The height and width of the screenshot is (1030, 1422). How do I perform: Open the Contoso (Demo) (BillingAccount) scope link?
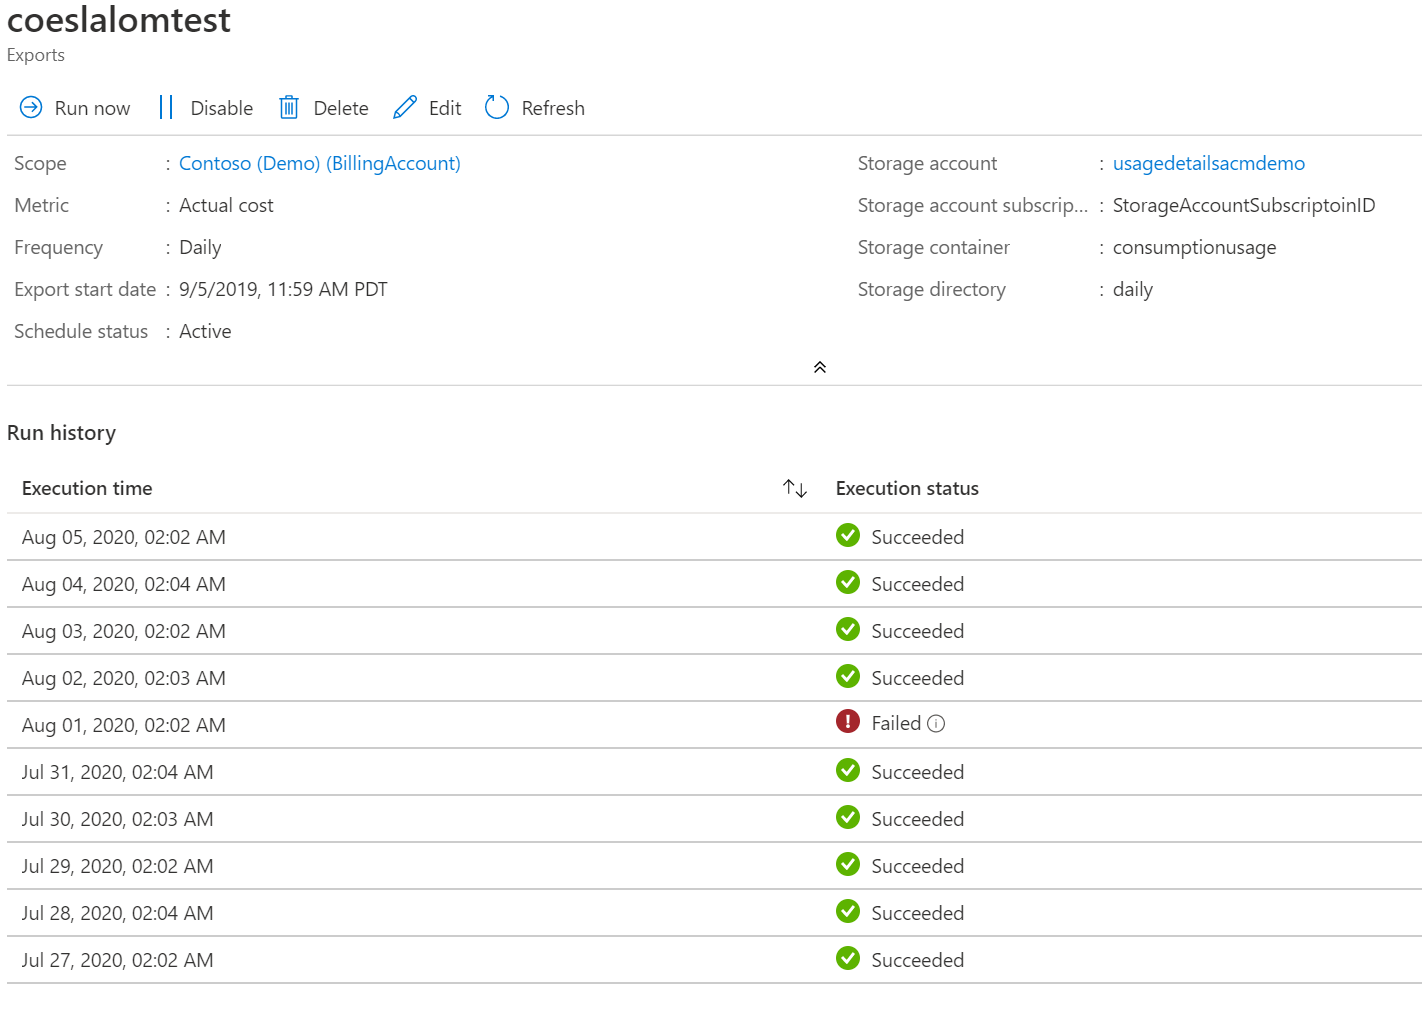(319, 163)
